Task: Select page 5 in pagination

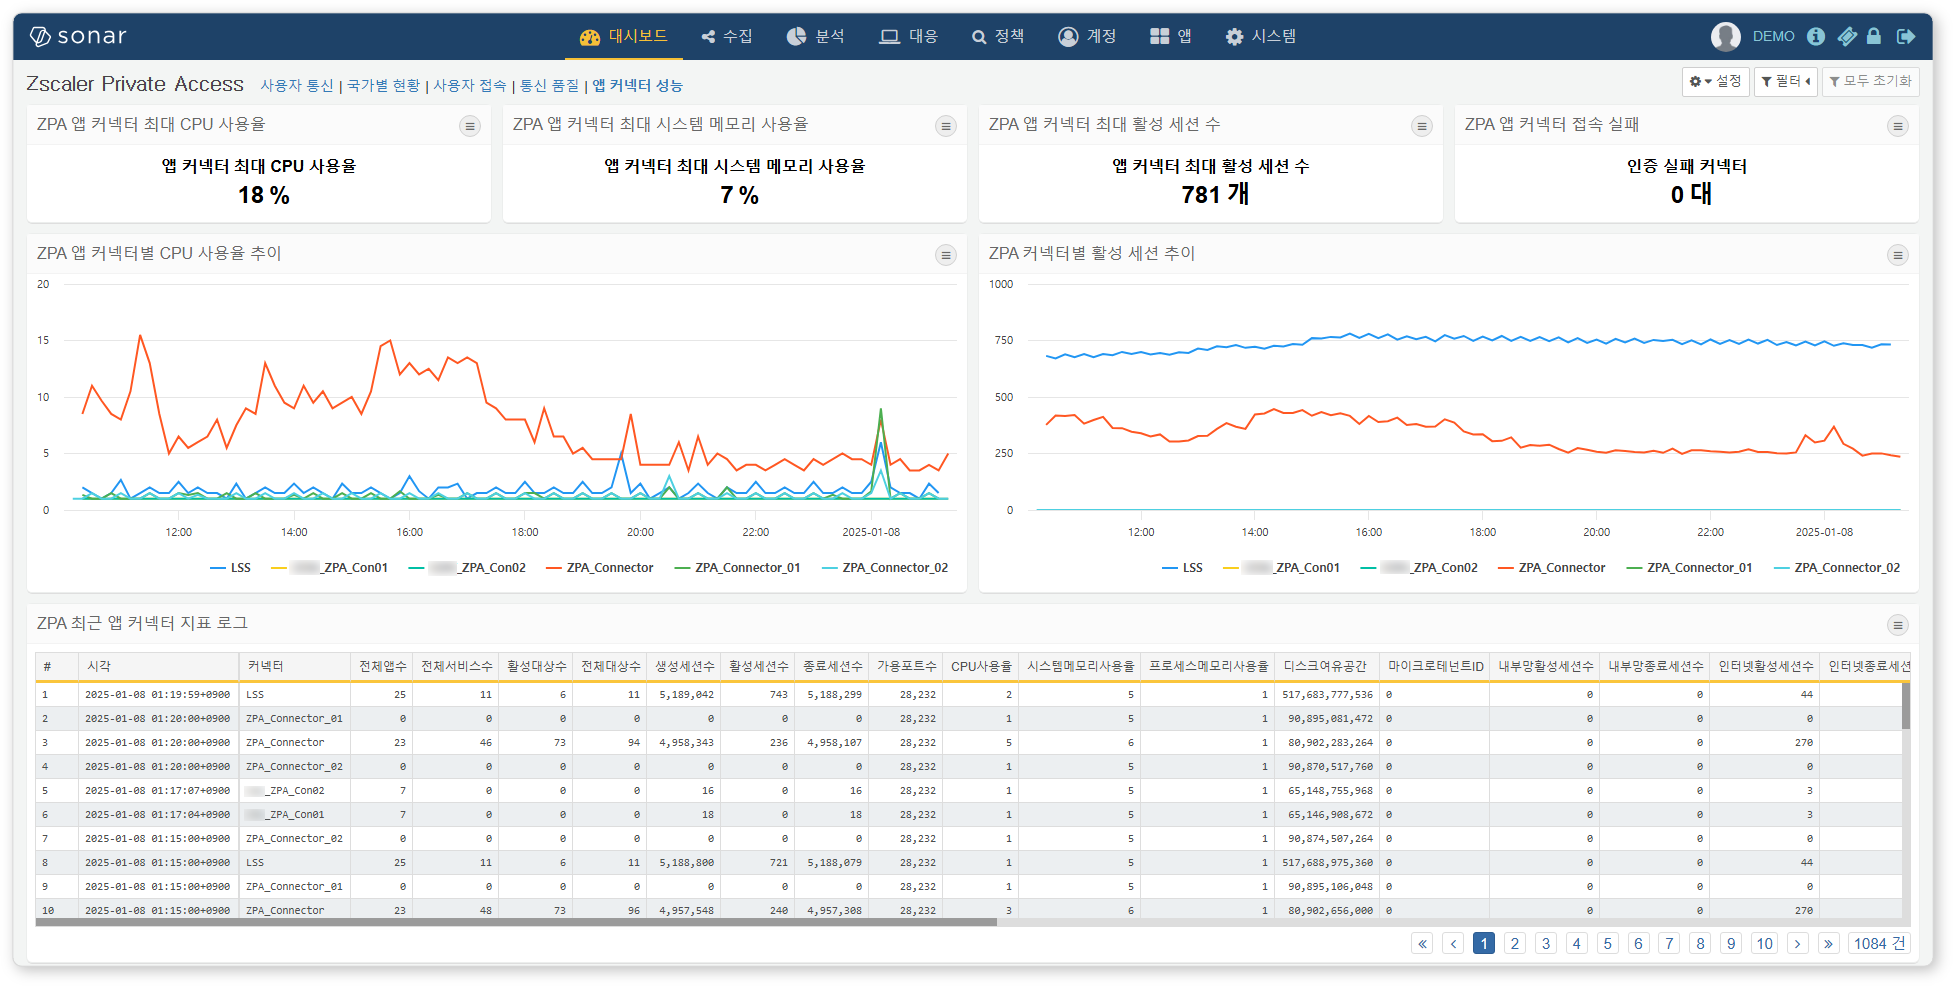Action: tap(1608, 944)
